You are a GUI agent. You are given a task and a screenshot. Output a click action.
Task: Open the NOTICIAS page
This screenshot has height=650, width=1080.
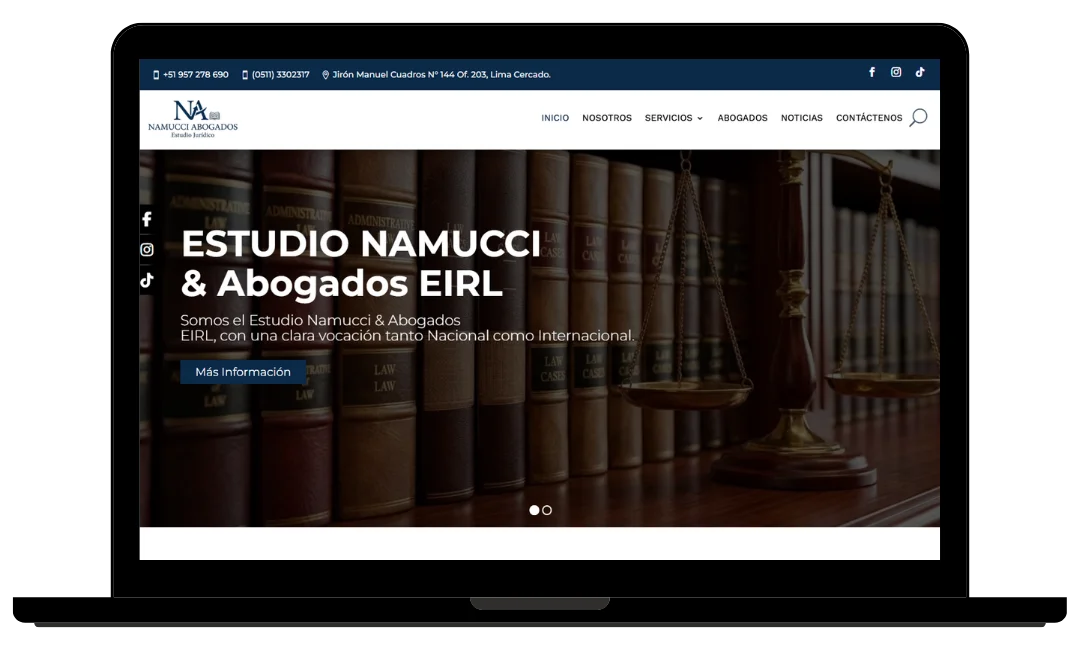click(802, 118)
